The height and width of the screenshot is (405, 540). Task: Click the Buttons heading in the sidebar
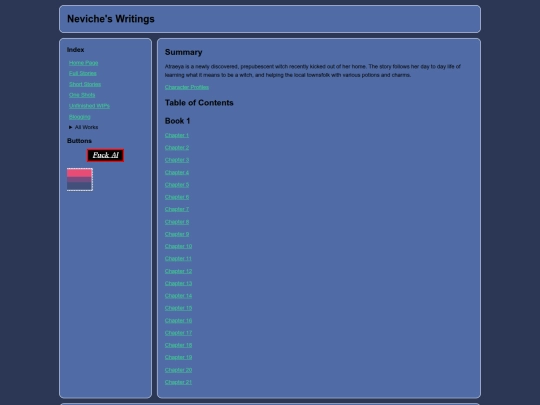pyautogui.click(x=79, y=141)
